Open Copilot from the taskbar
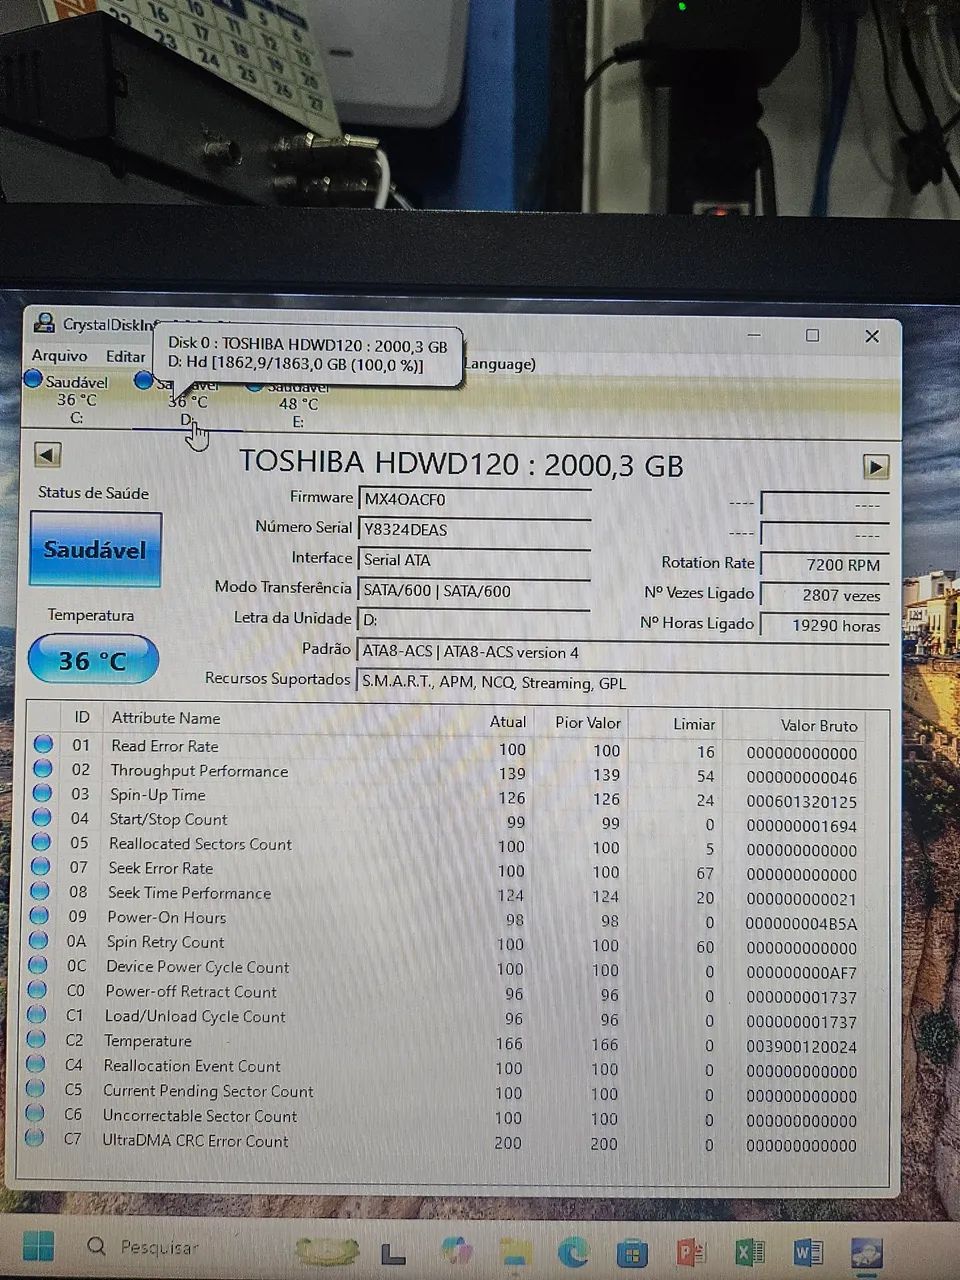 [456, 1249]
